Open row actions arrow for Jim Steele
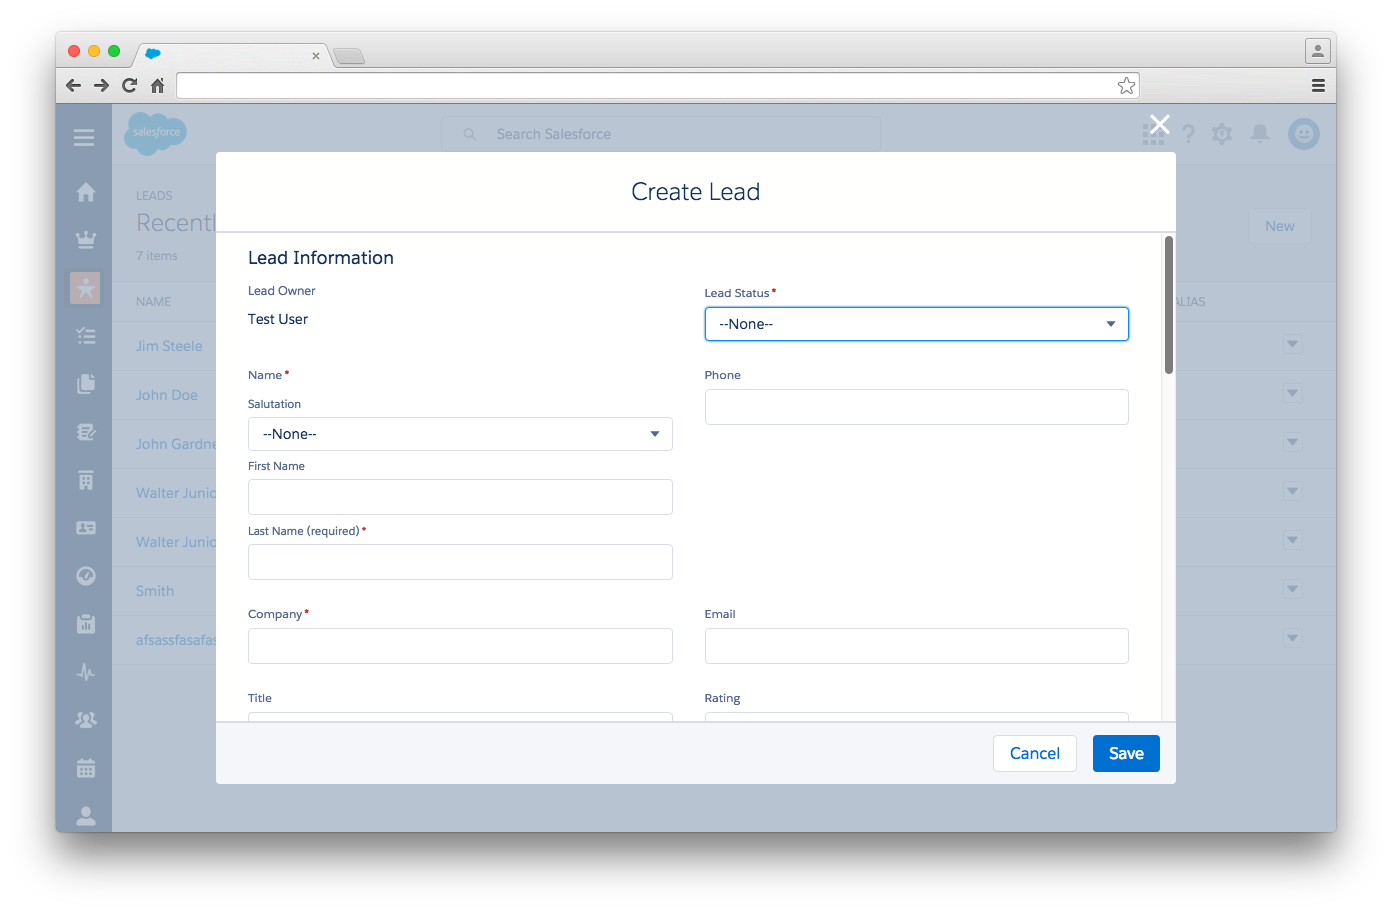Screen dimensions: 1392x912 pyautogui.click(x=1293, y=344)
